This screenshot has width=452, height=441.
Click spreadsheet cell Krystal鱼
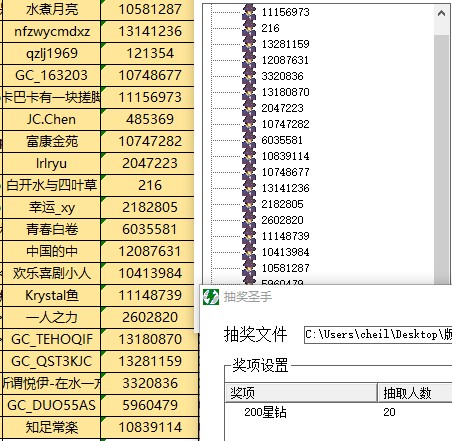pos(51,295)
